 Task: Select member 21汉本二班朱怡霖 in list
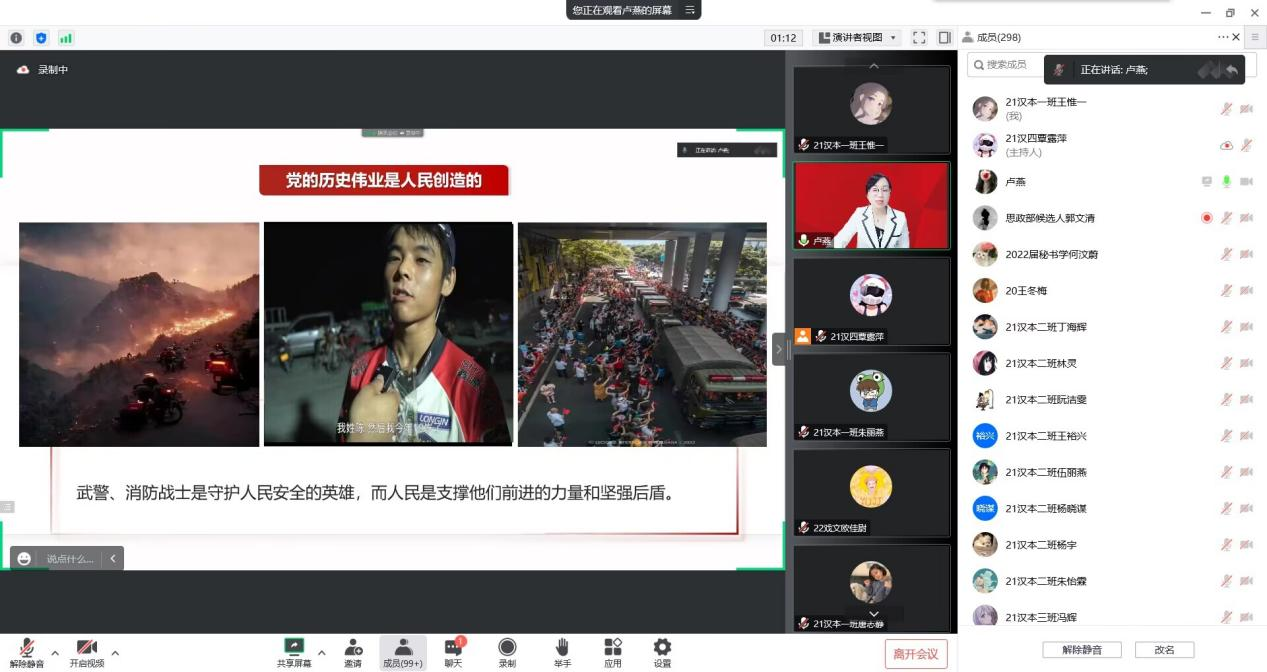click(1112, 581)
